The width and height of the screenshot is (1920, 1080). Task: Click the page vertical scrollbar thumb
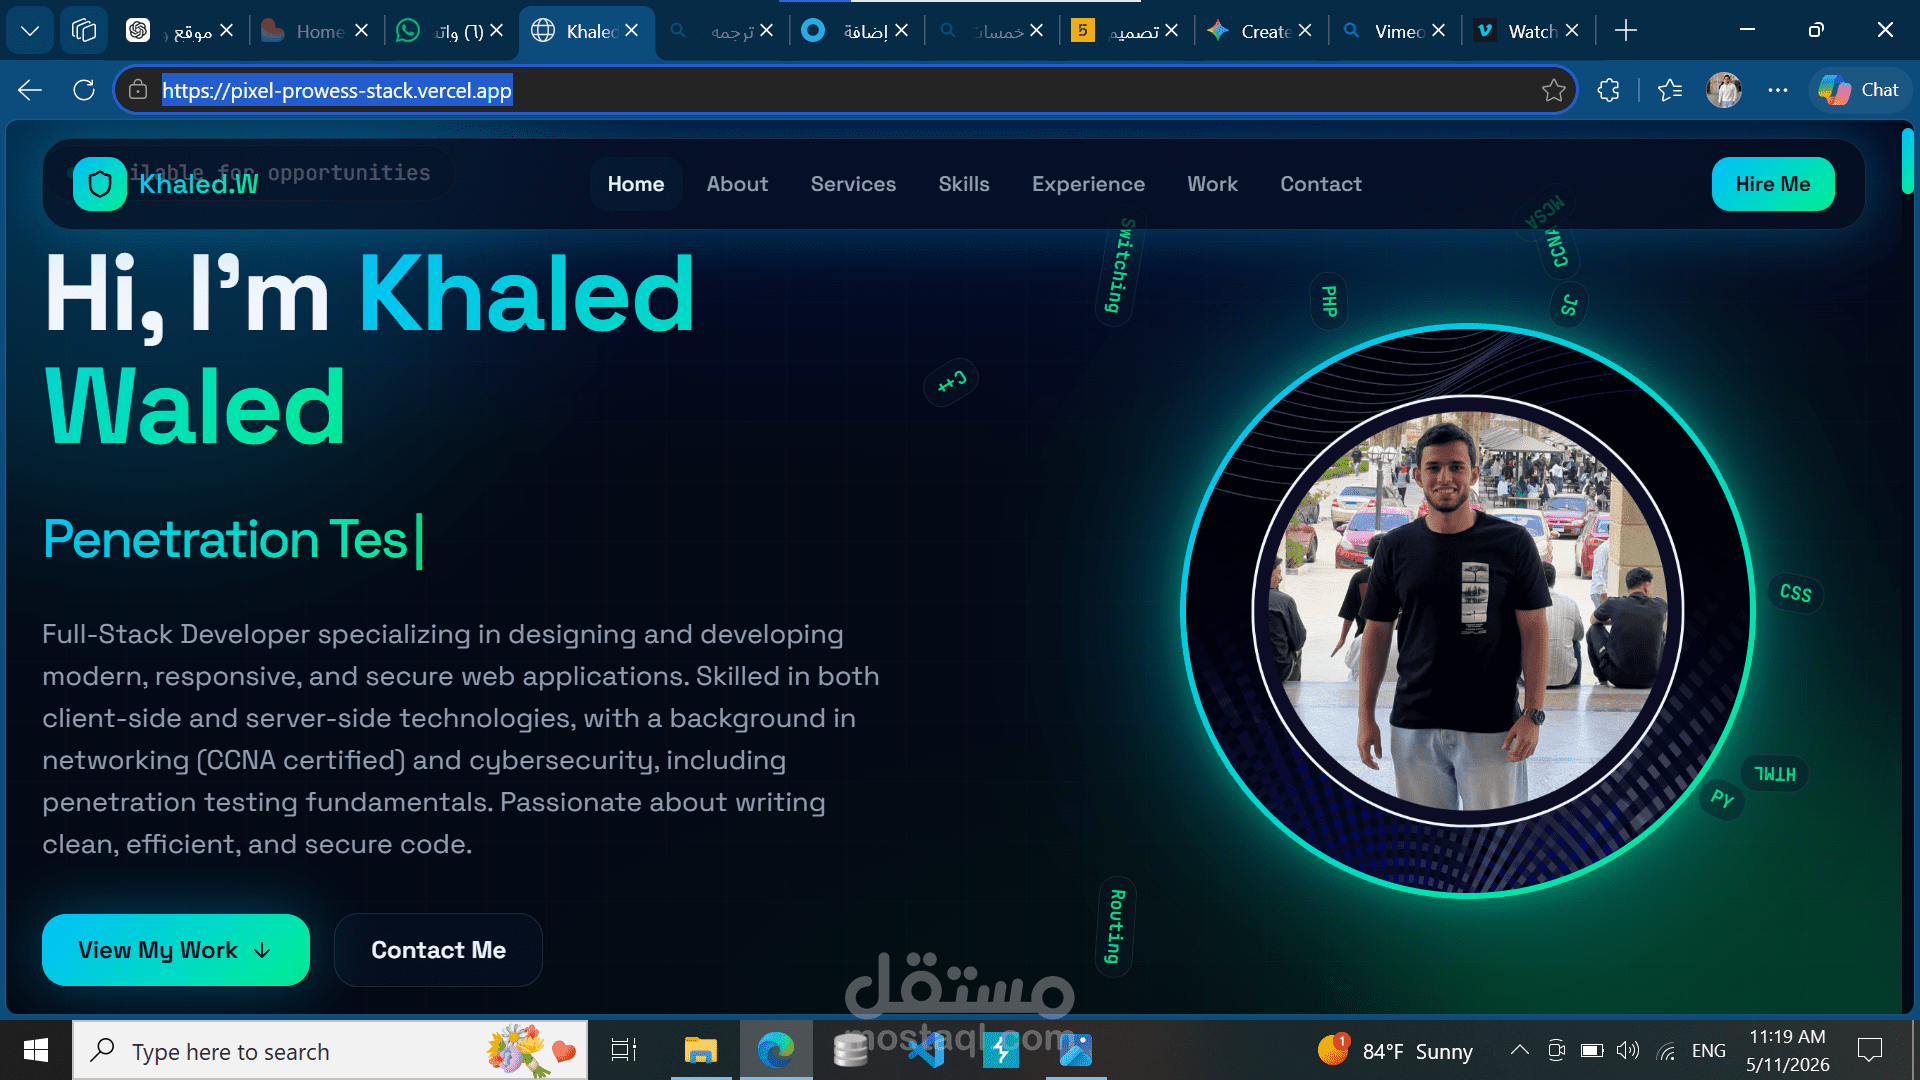pyautogui.click(x=1907, y=160)
